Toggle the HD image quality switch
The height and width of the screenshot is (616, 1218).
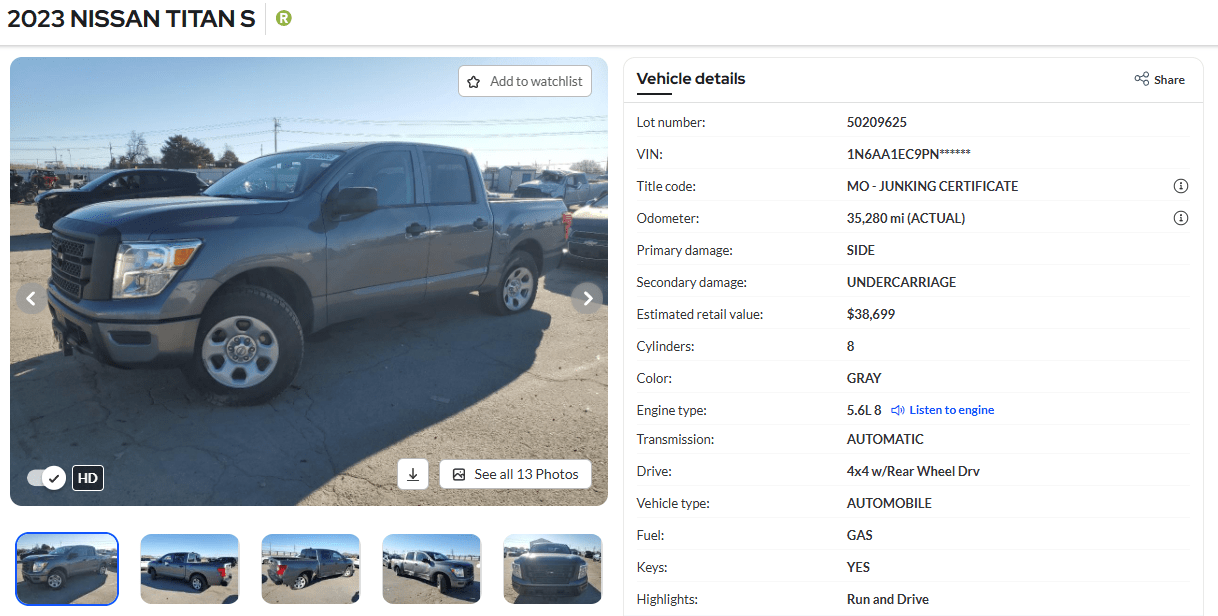46,478
